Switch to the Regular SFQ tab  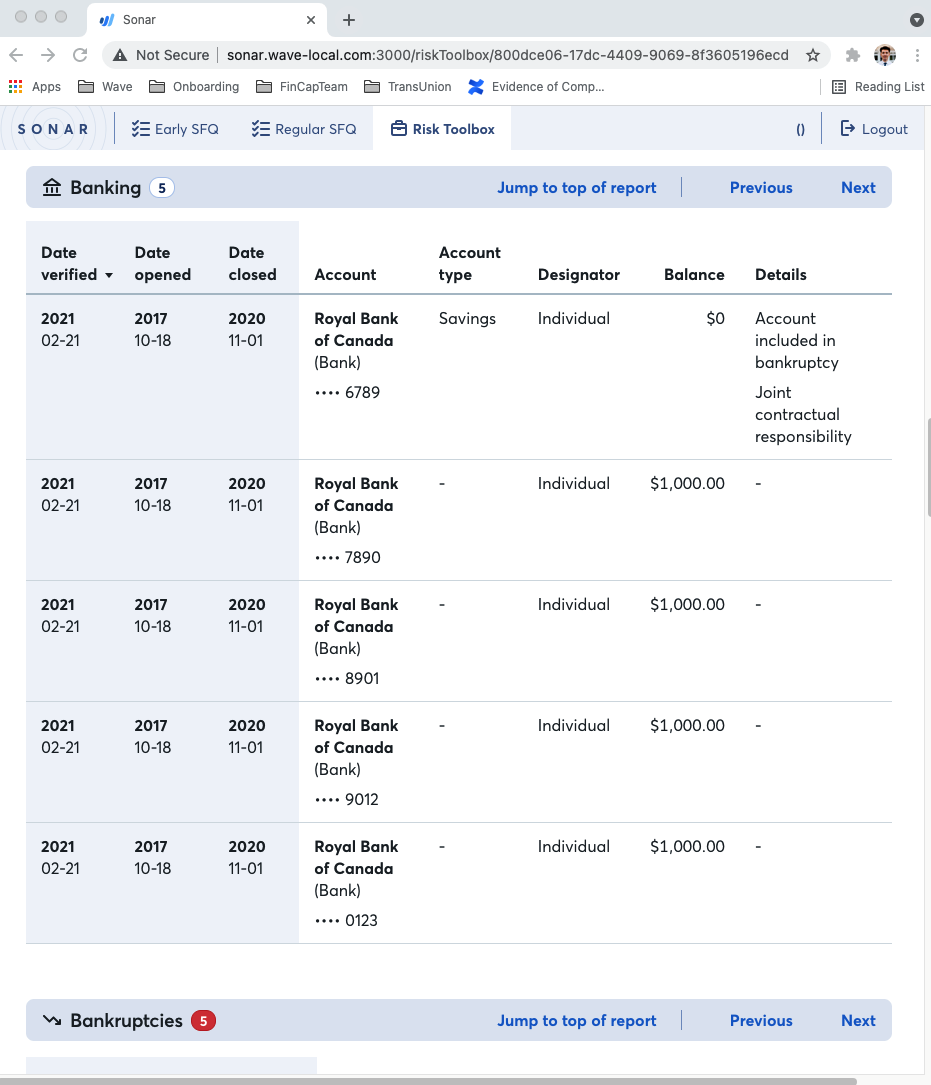click(304, 129)
